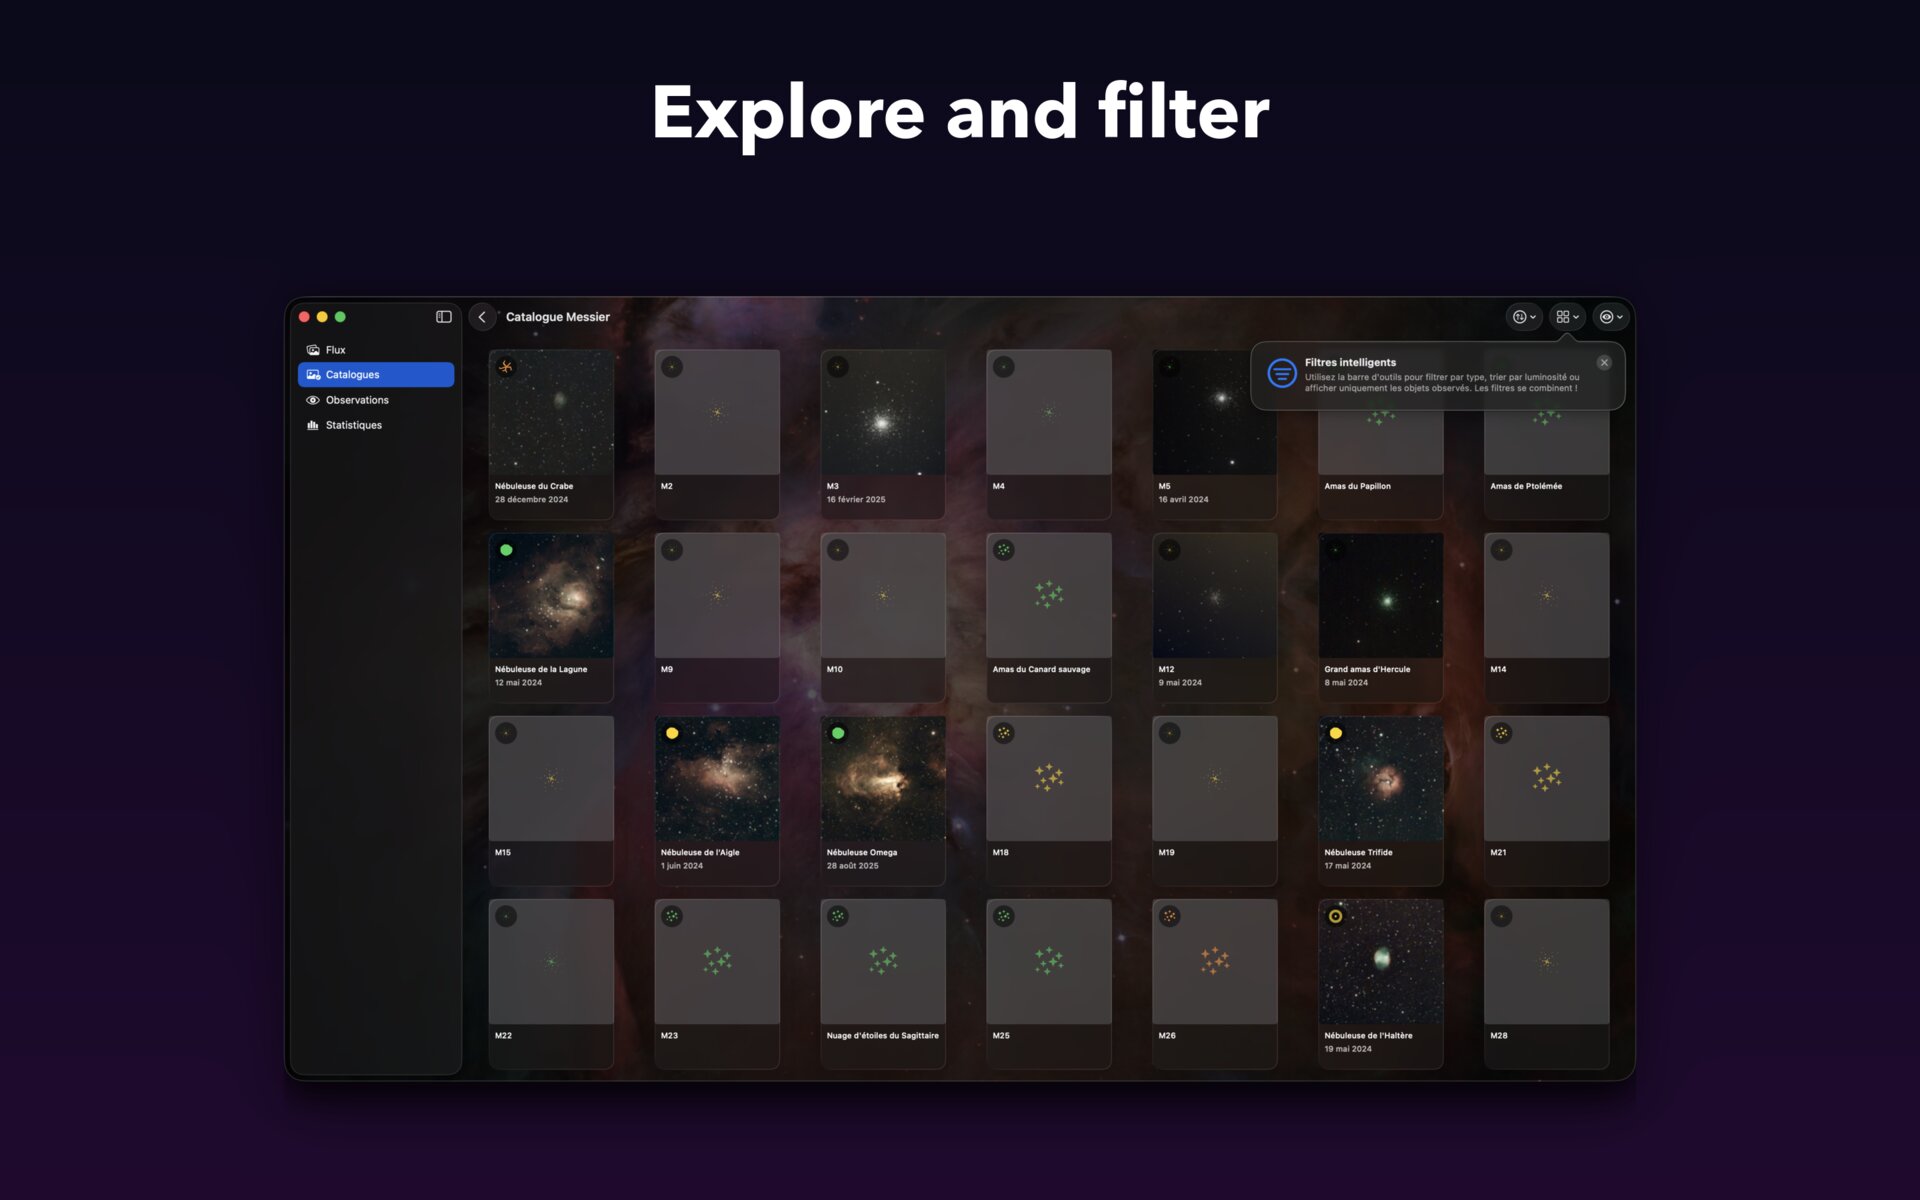1920x1200 pixels.
Task: Click the green badge on Nébuleuse Omega
Action: point(838,733)
